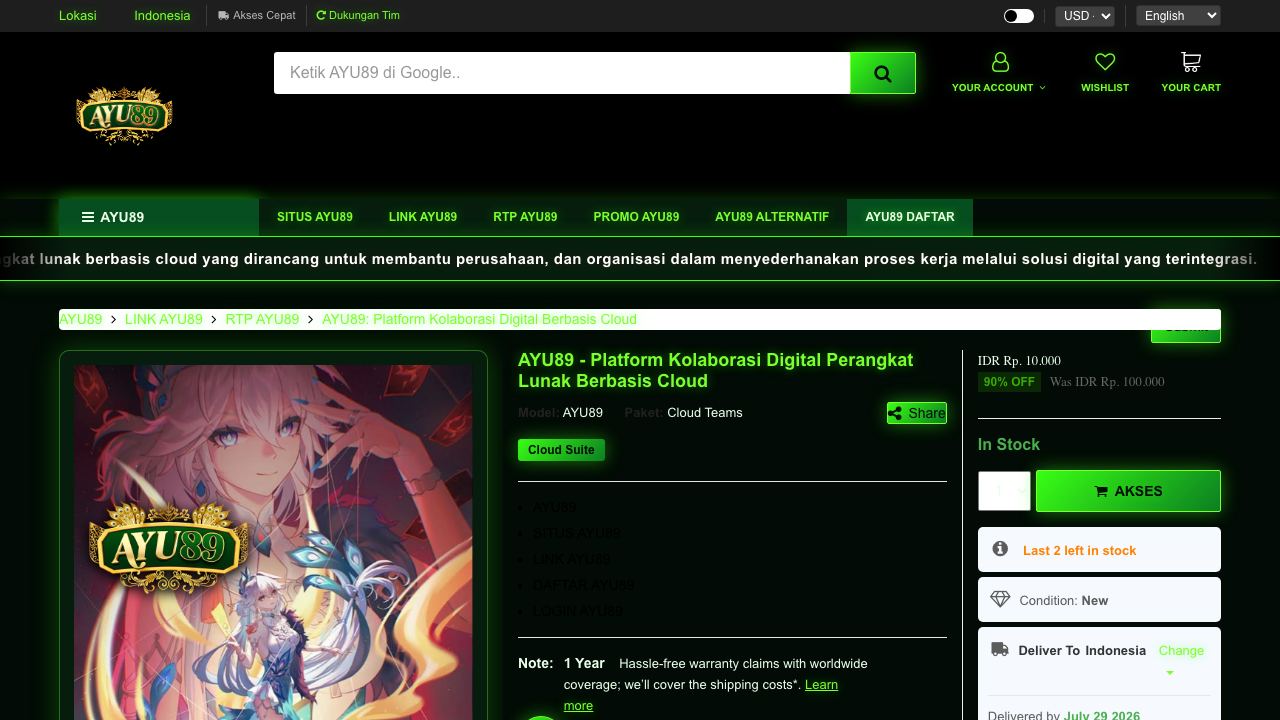Open LINK AYU89 in the navigation bar
Viewport: 1280px width, 720px height.
[423, 217]
